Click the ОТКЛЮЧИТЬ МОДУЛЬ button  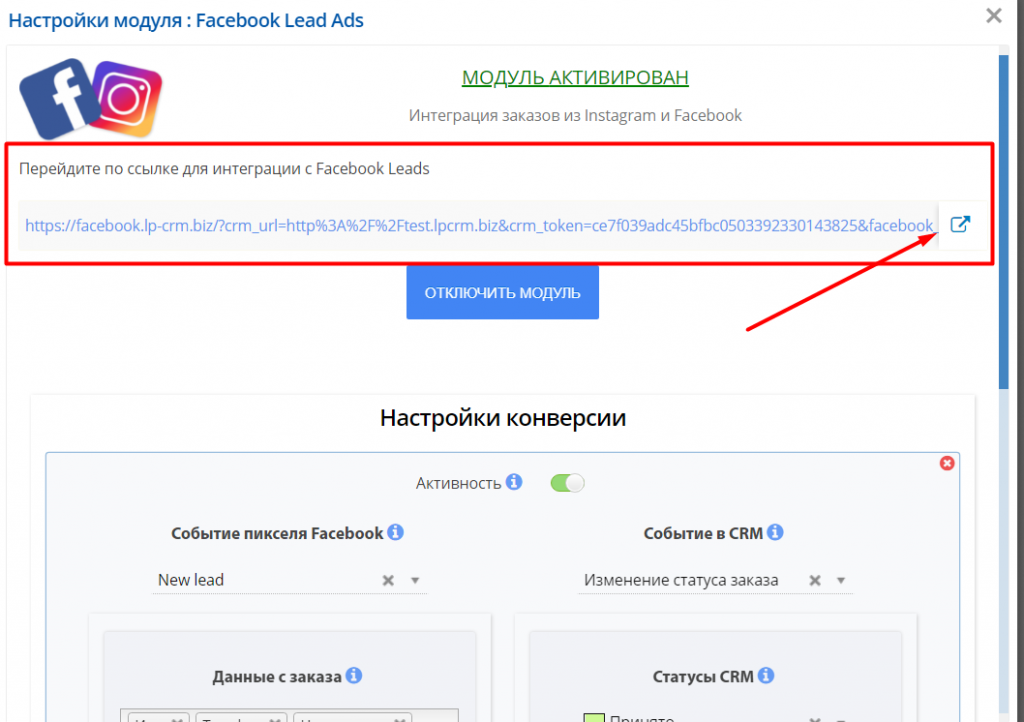(502, 292)
